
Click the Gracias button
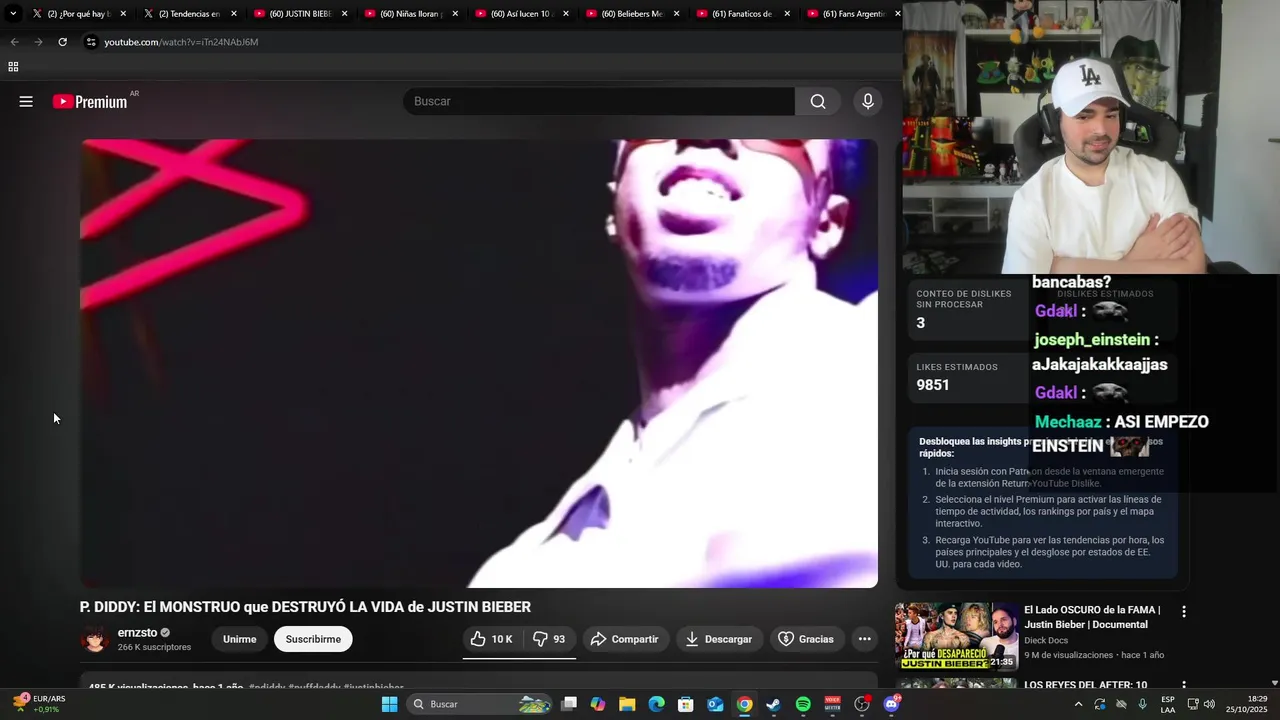tap(806, 639)
